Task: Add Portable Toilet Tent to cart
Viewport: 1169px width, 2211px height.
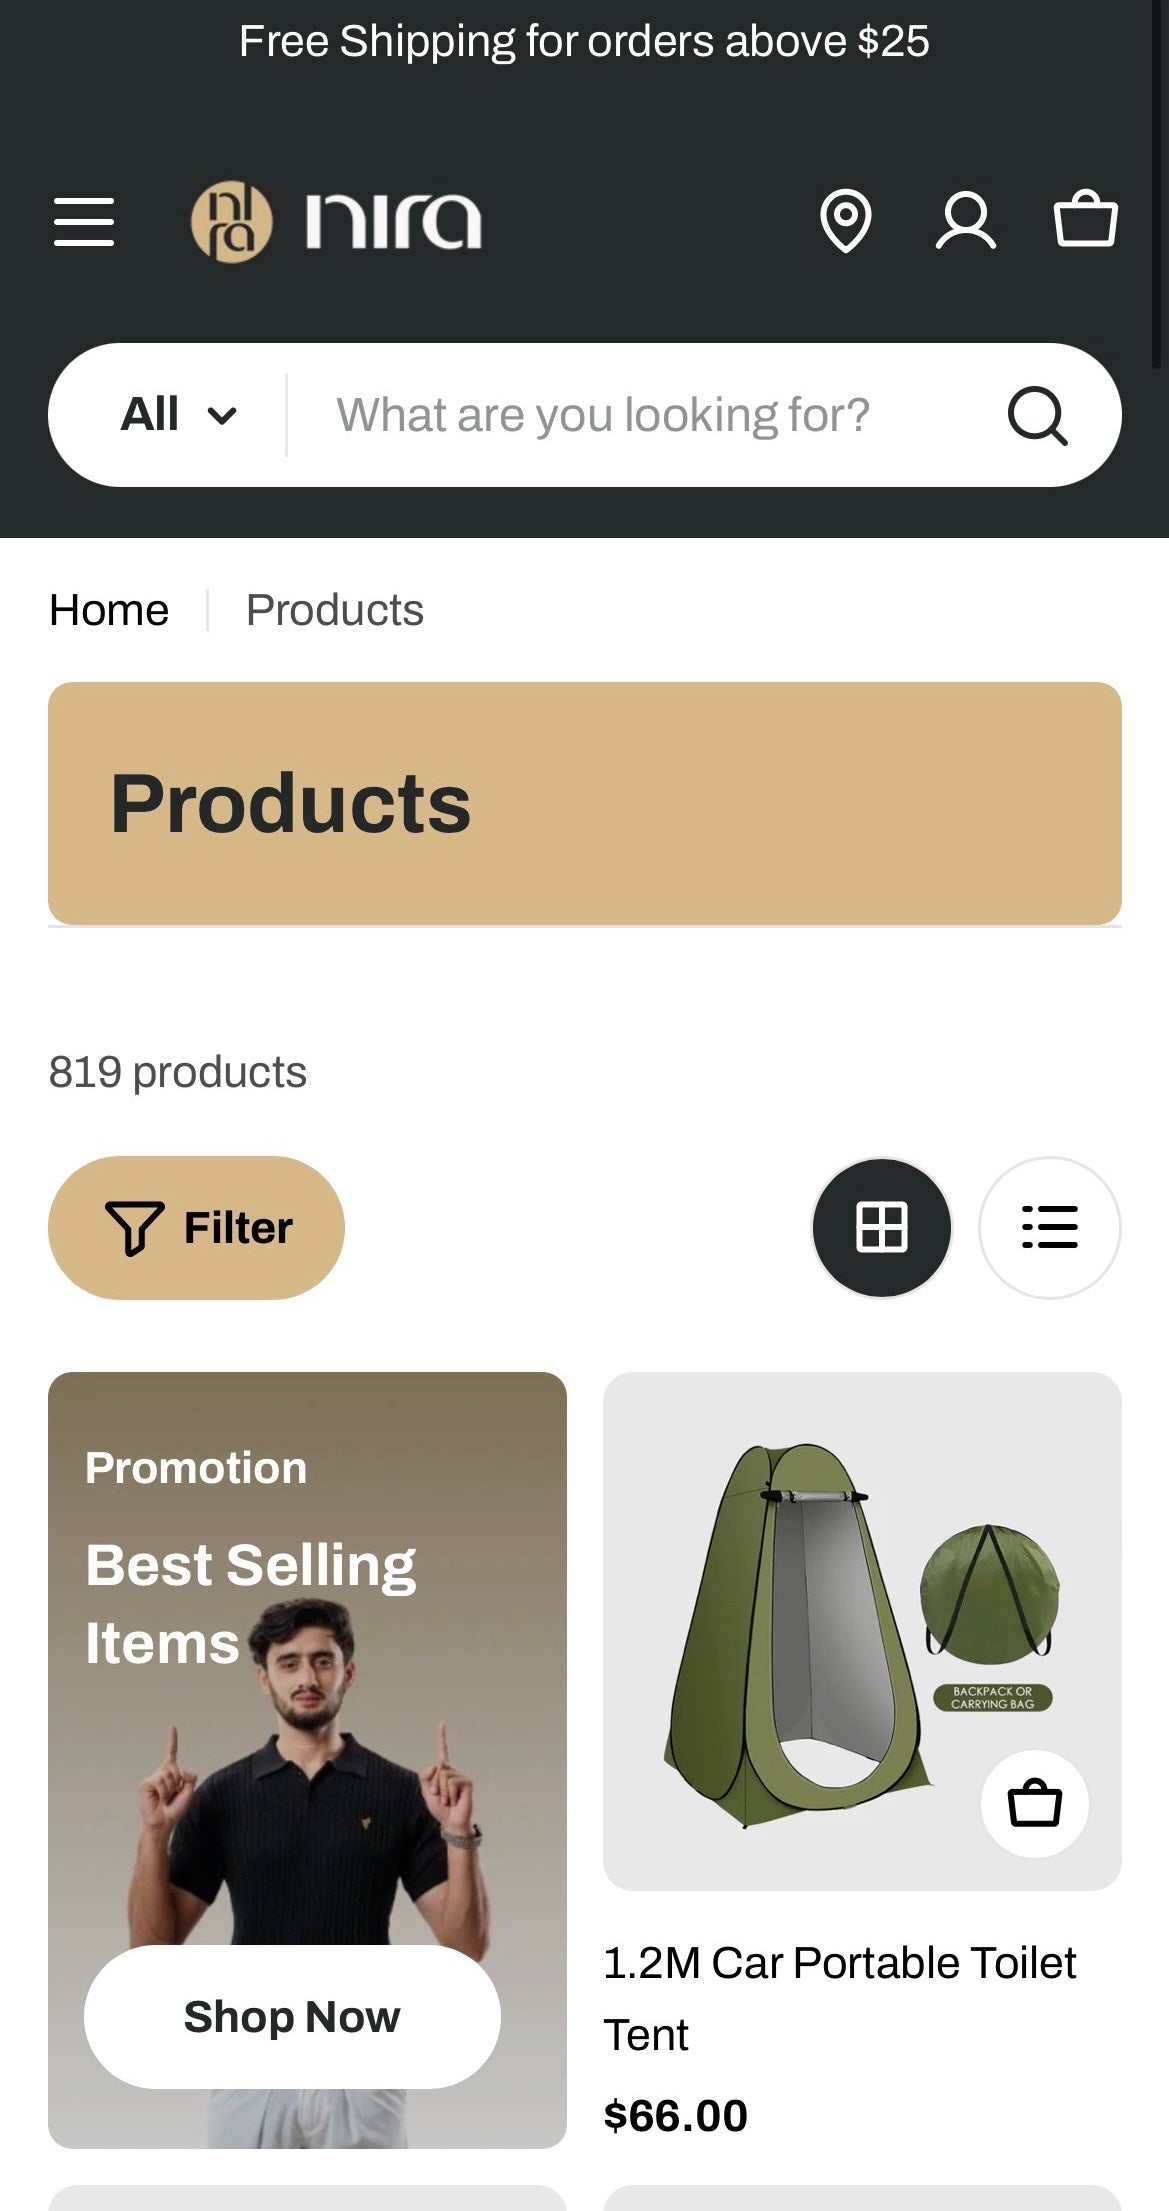Action: click(1034, 1803)
